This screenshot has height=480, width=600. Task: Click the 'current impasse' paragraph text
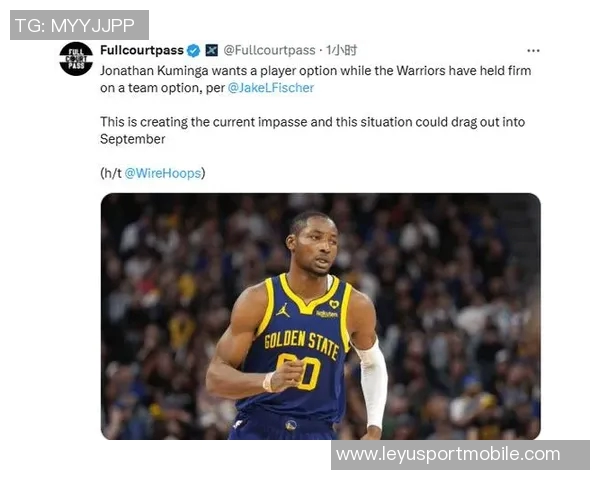pyautogui.click(x=313, y=131)
